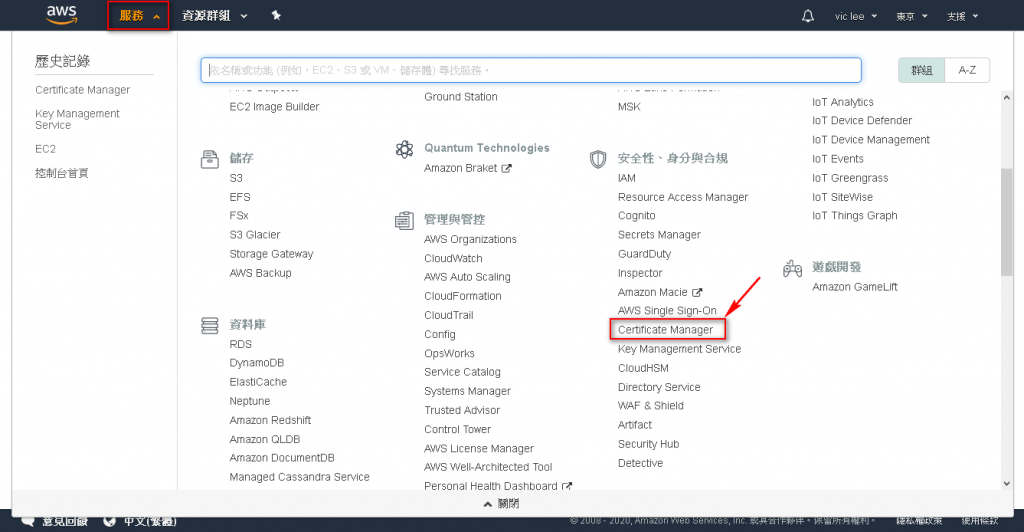Click the scrollbar down arrow

pyautogui.click(x=1006, y=484)
